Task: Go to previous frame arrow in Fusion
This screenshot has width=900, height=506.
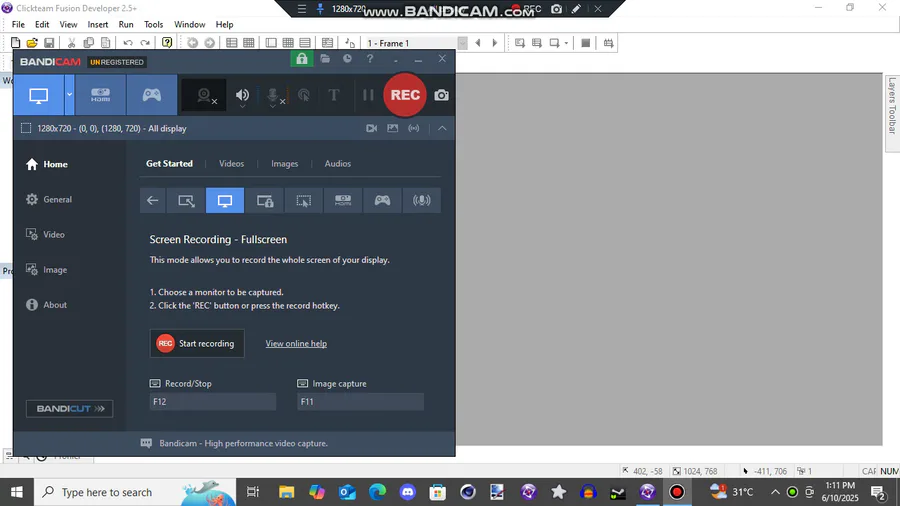Action: pyautogui.click(x=478, y=43)
